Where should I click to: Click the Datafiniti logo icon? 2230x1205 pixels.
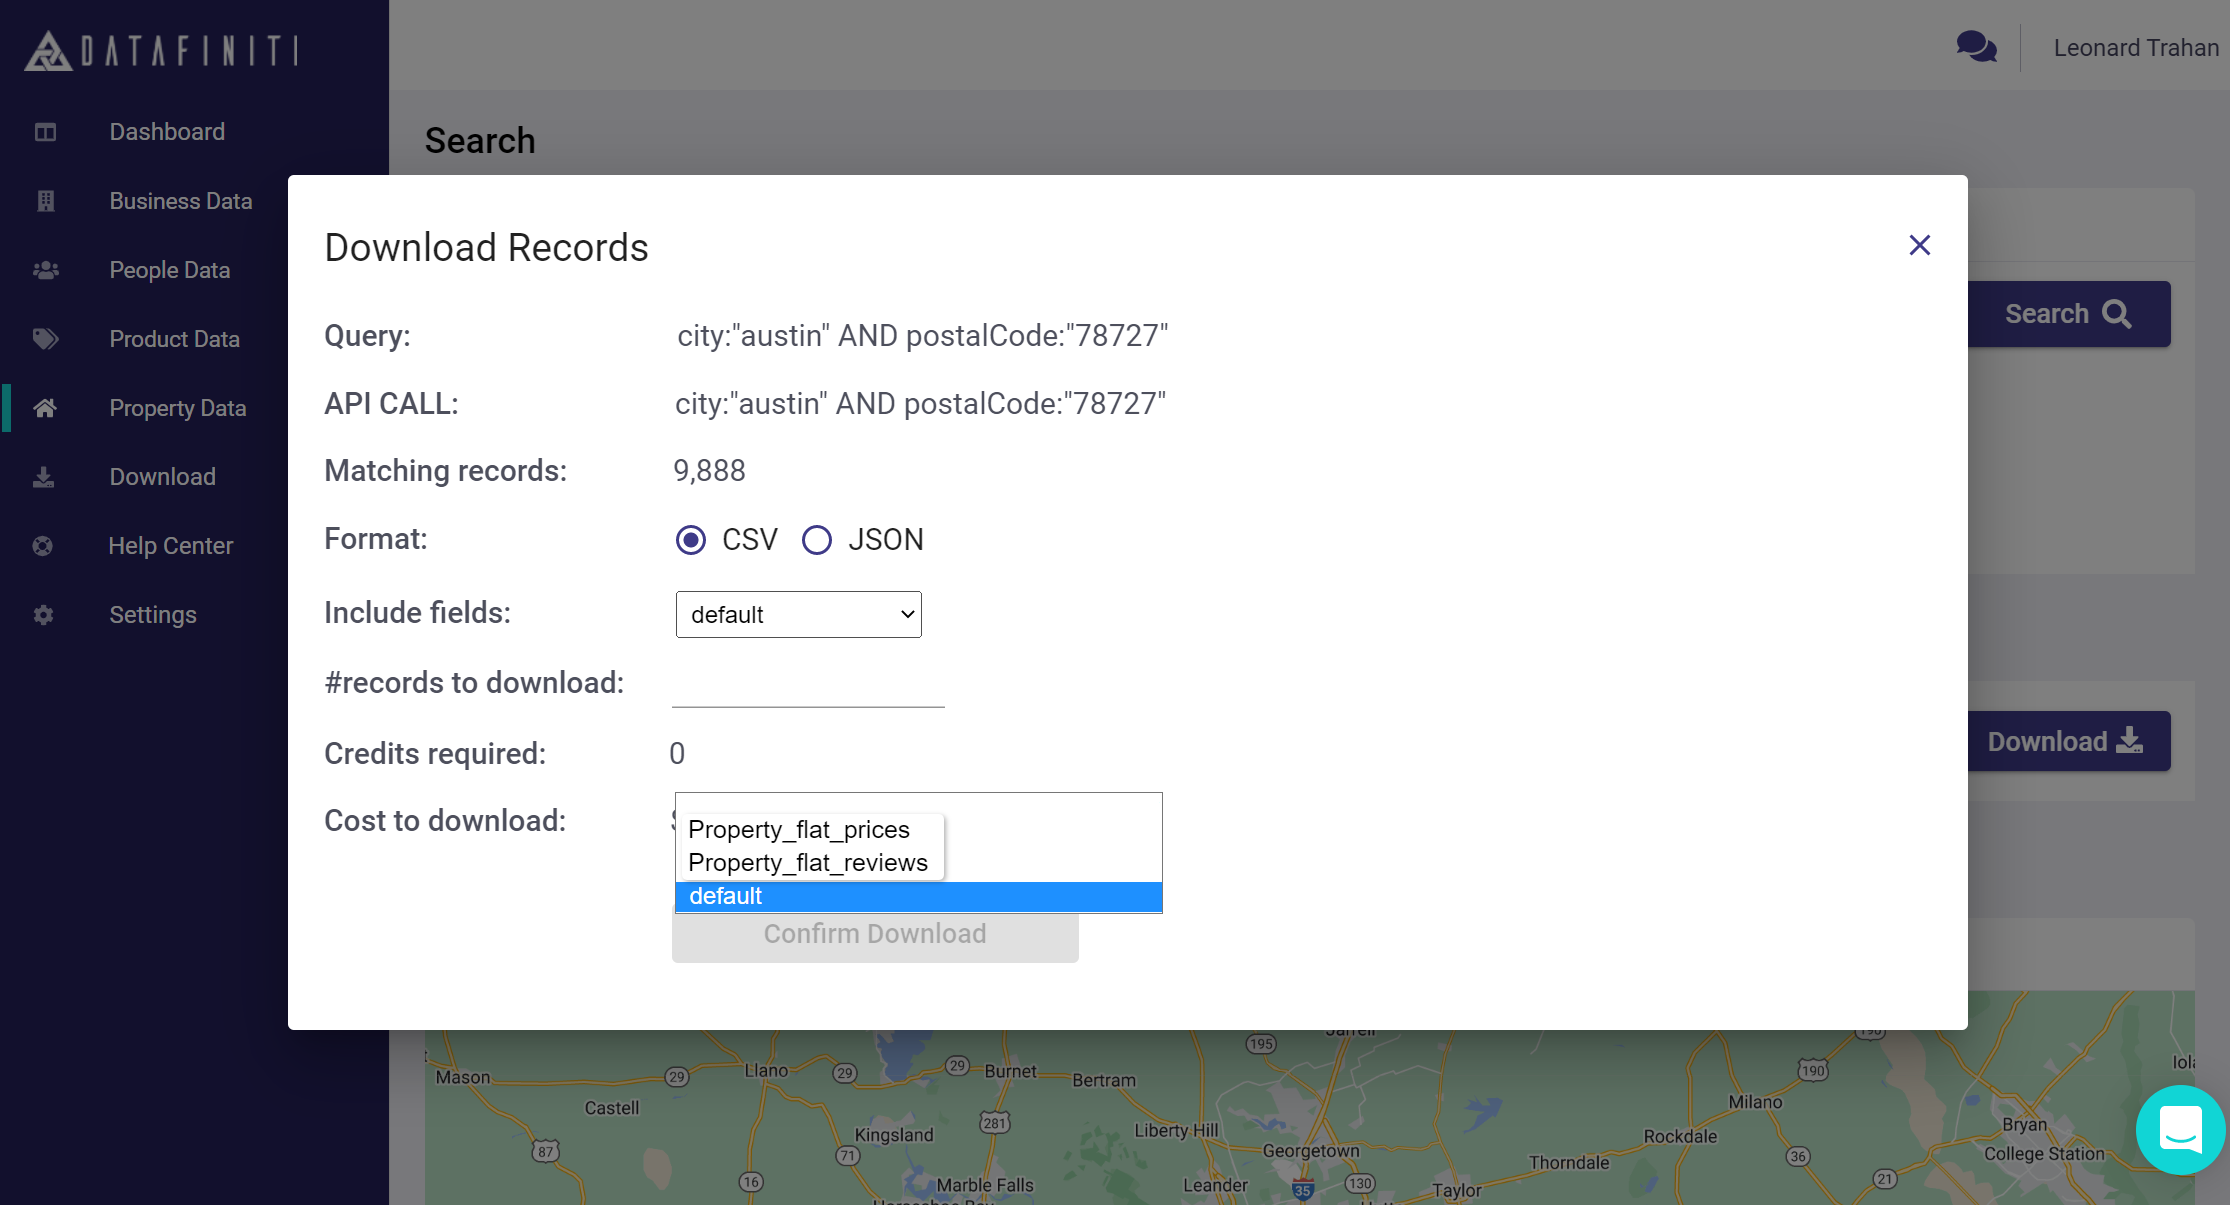click(48, 50)
